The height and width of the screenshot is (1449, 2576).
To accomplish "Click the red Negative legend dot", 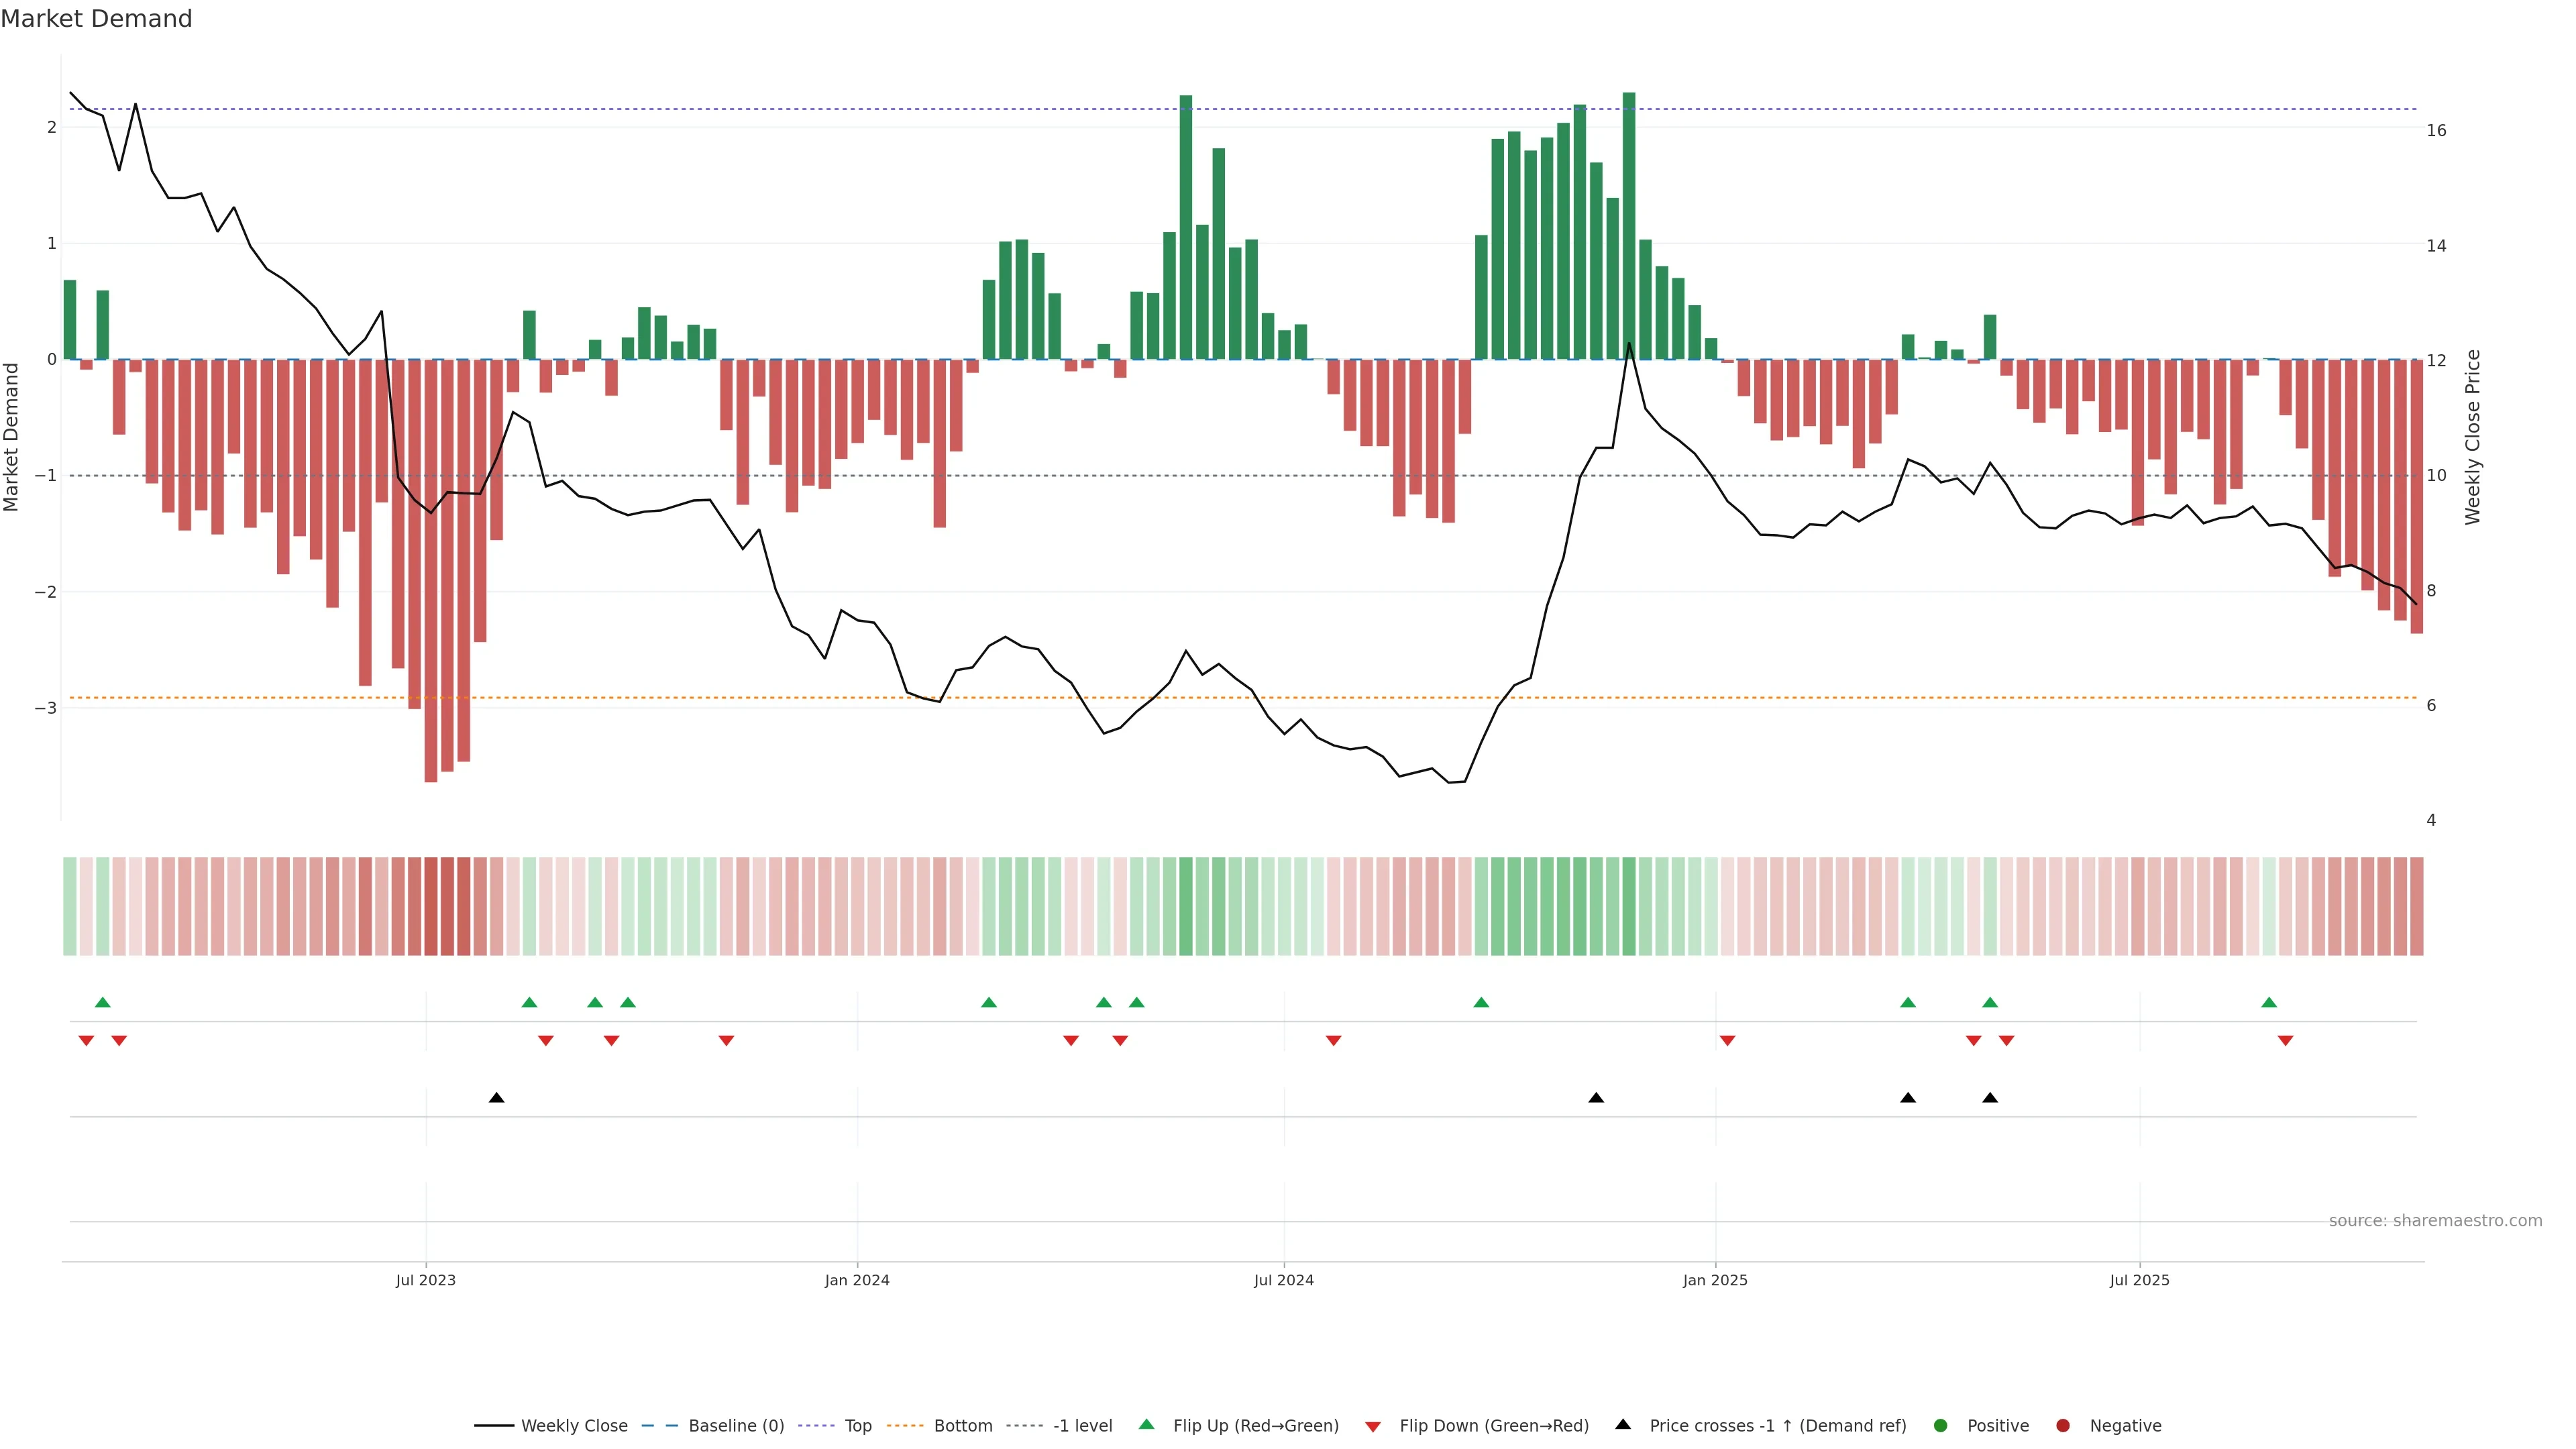I will [x=2063, y=1426].
